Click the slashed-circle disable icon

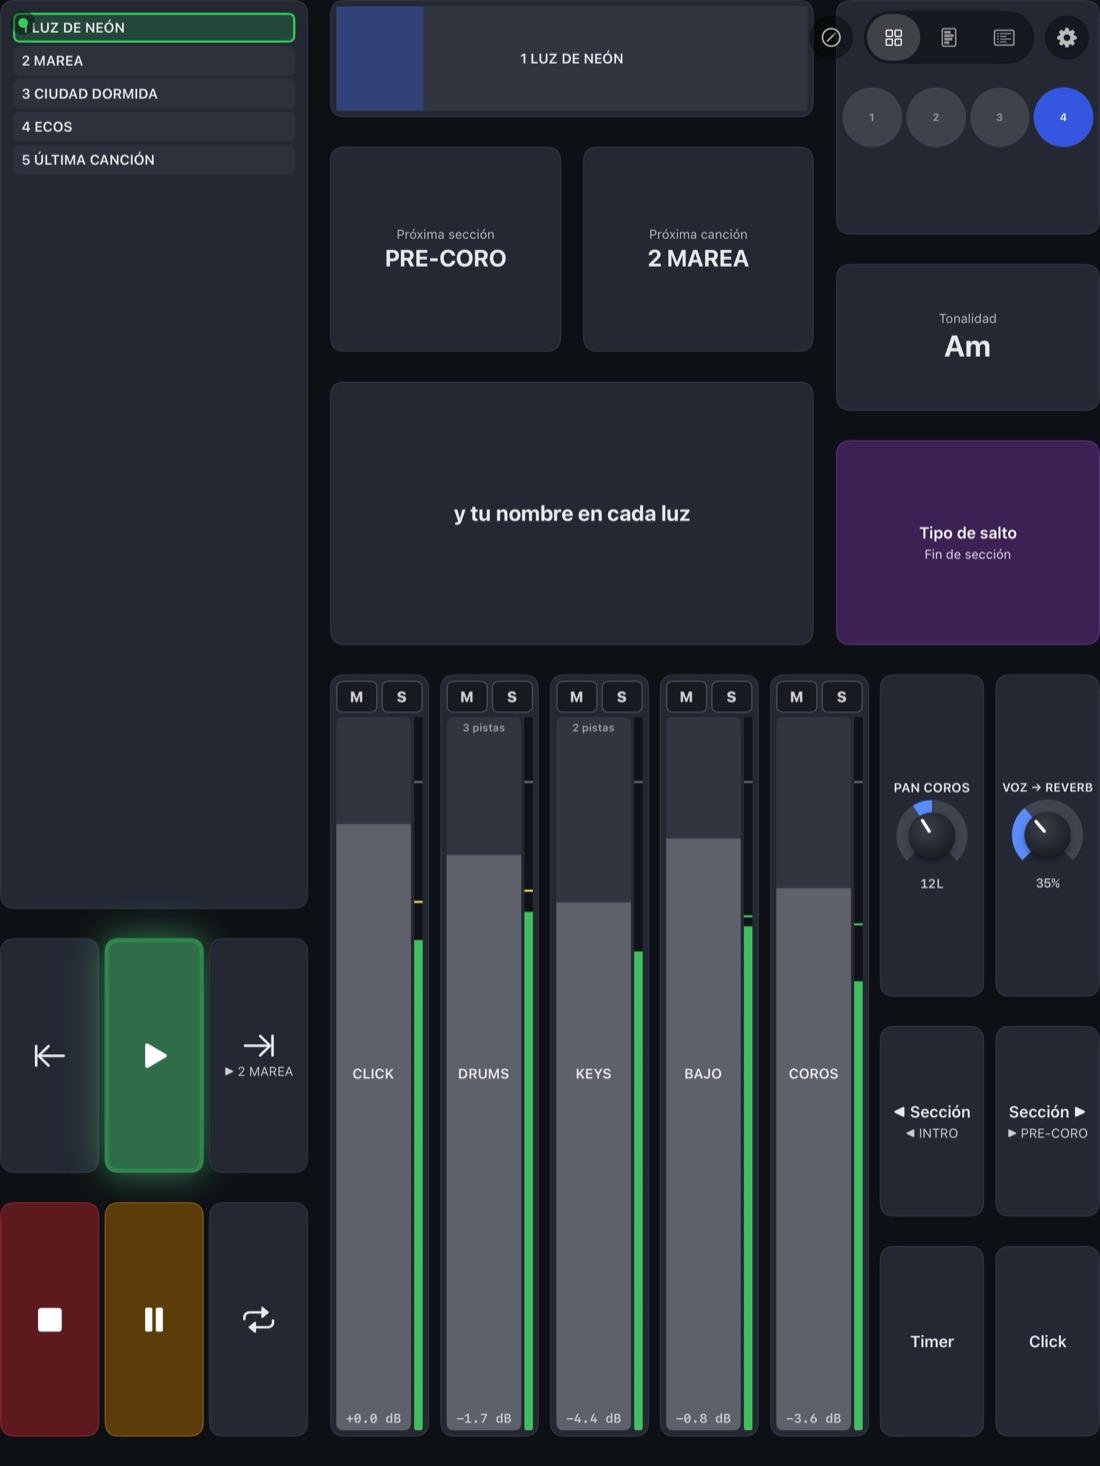[831, 38]
